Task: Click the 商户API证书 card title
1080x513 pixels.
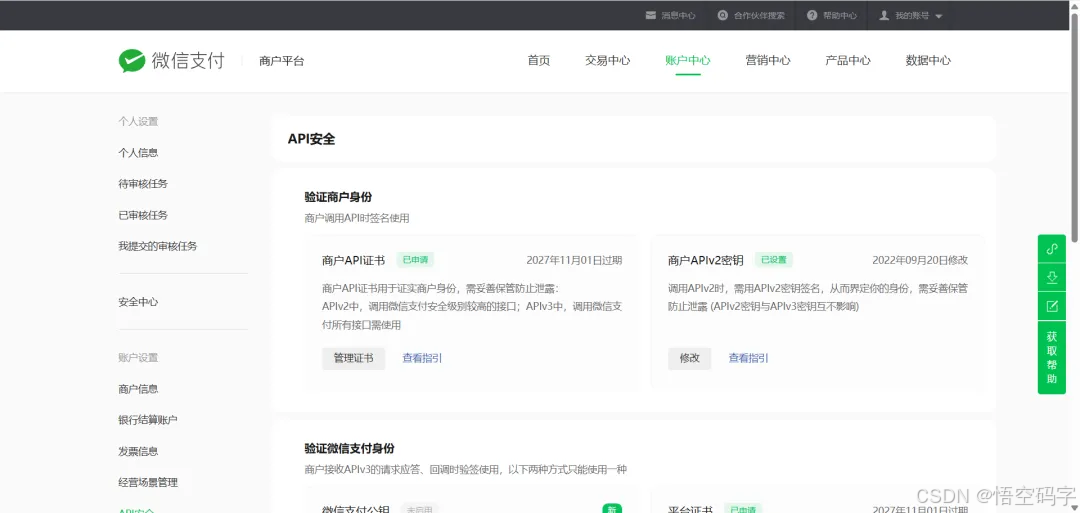Action: pyautogui.click(x=353, y=260)
